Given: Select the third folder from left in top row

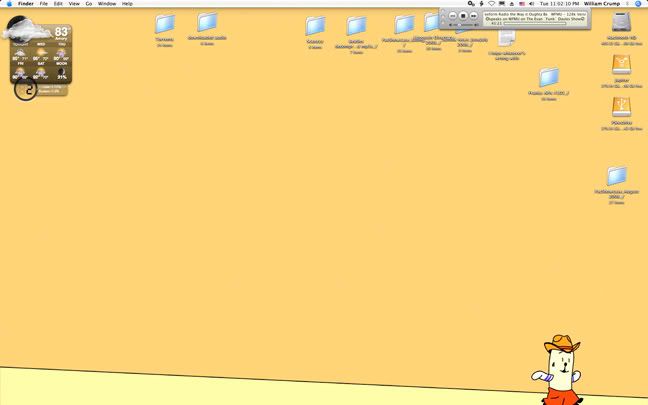Looking at the screenshot, I should point(315,26).
